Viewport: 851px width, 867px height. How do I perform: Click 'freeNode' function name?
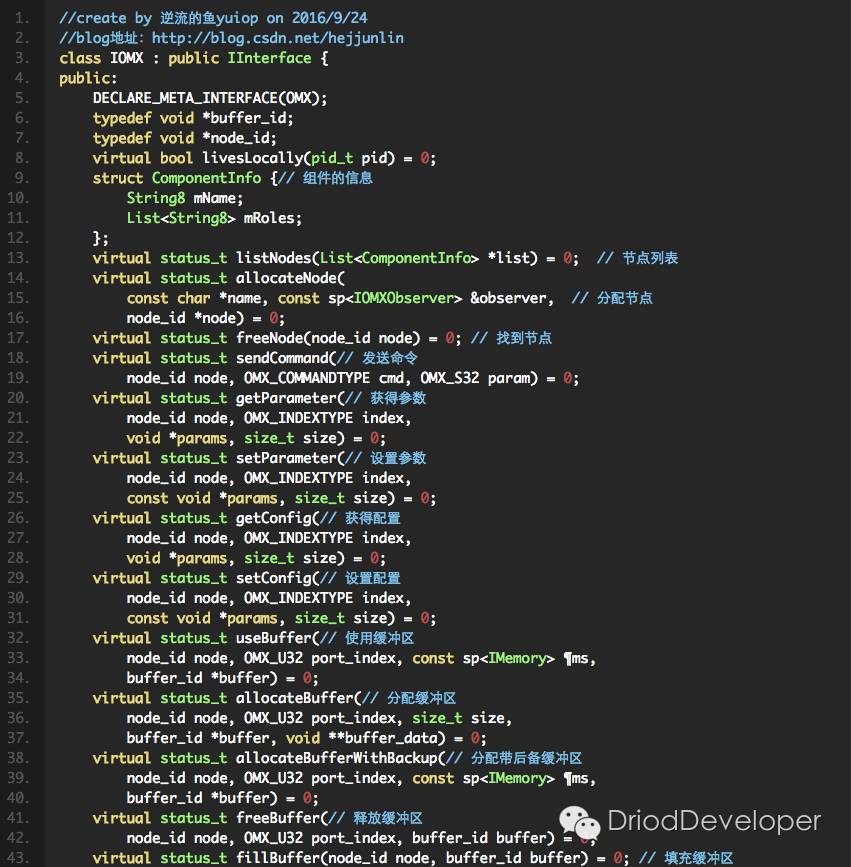click(270, 338)
